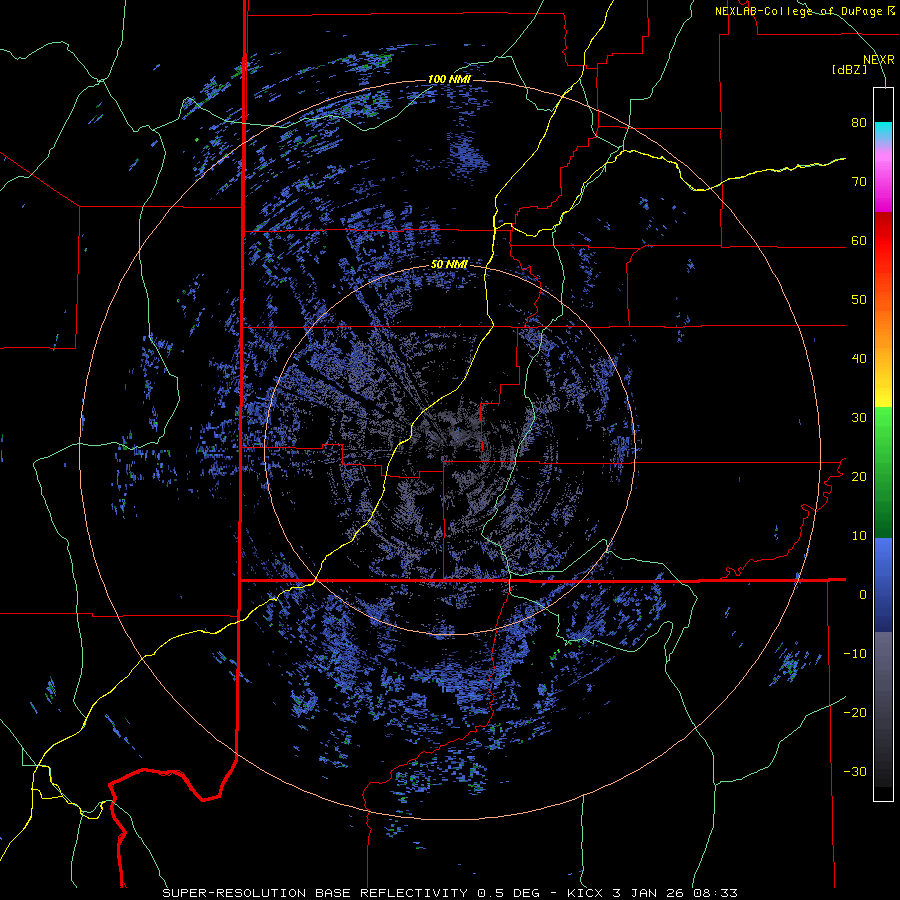Click the 0 dBZ value on the scale
The width and height of the screenshot is (900, 900).
tap(863, 595)
